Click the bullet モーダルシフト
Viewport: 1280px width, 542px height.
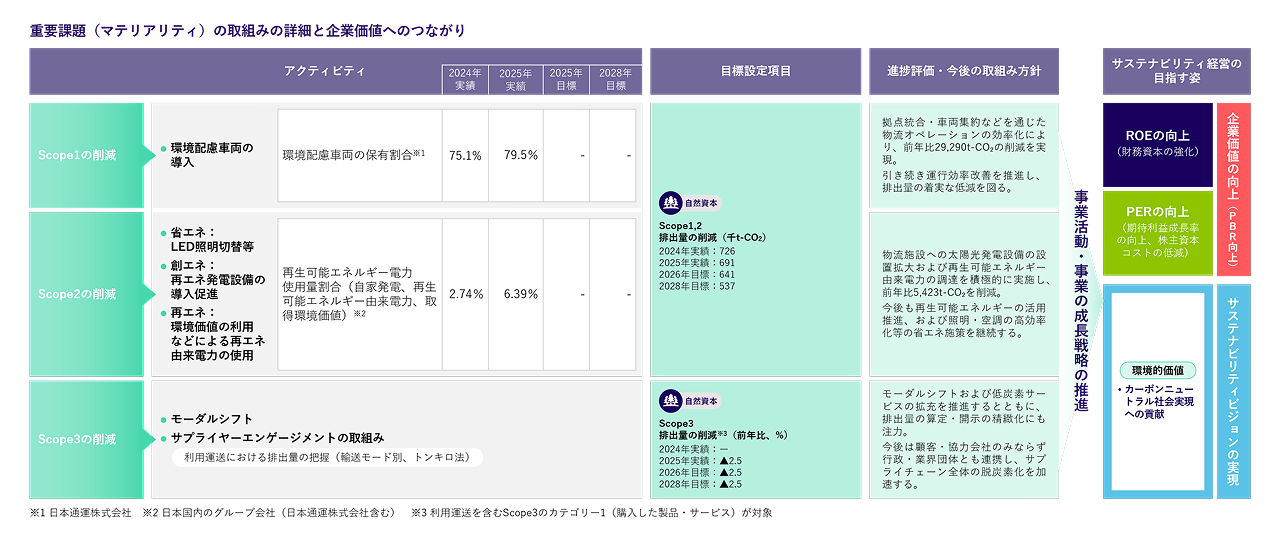tap(206, 419)
